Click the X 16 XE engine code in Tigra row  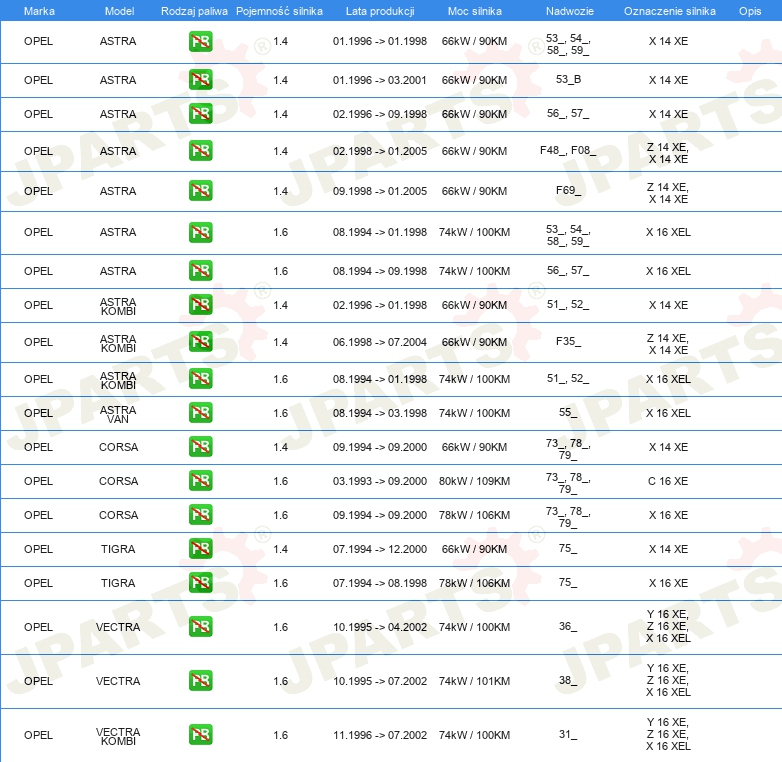[x=668, y=583]
